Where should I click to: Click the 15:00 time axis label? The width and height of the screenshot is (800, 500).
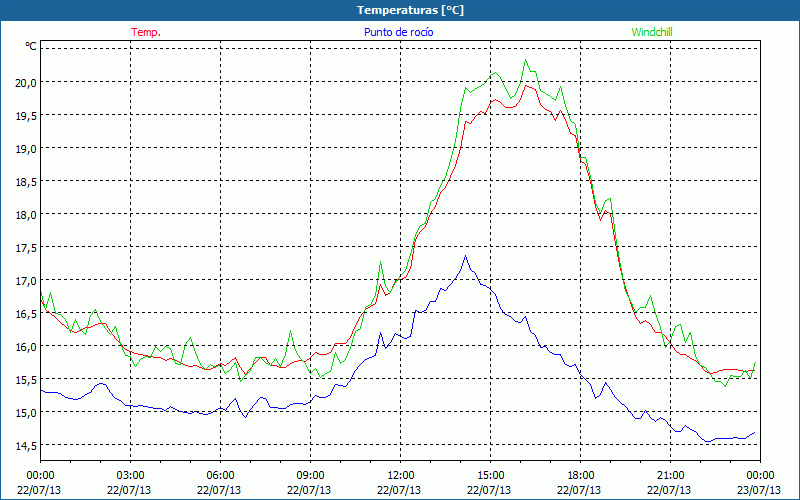pos(490,476)
